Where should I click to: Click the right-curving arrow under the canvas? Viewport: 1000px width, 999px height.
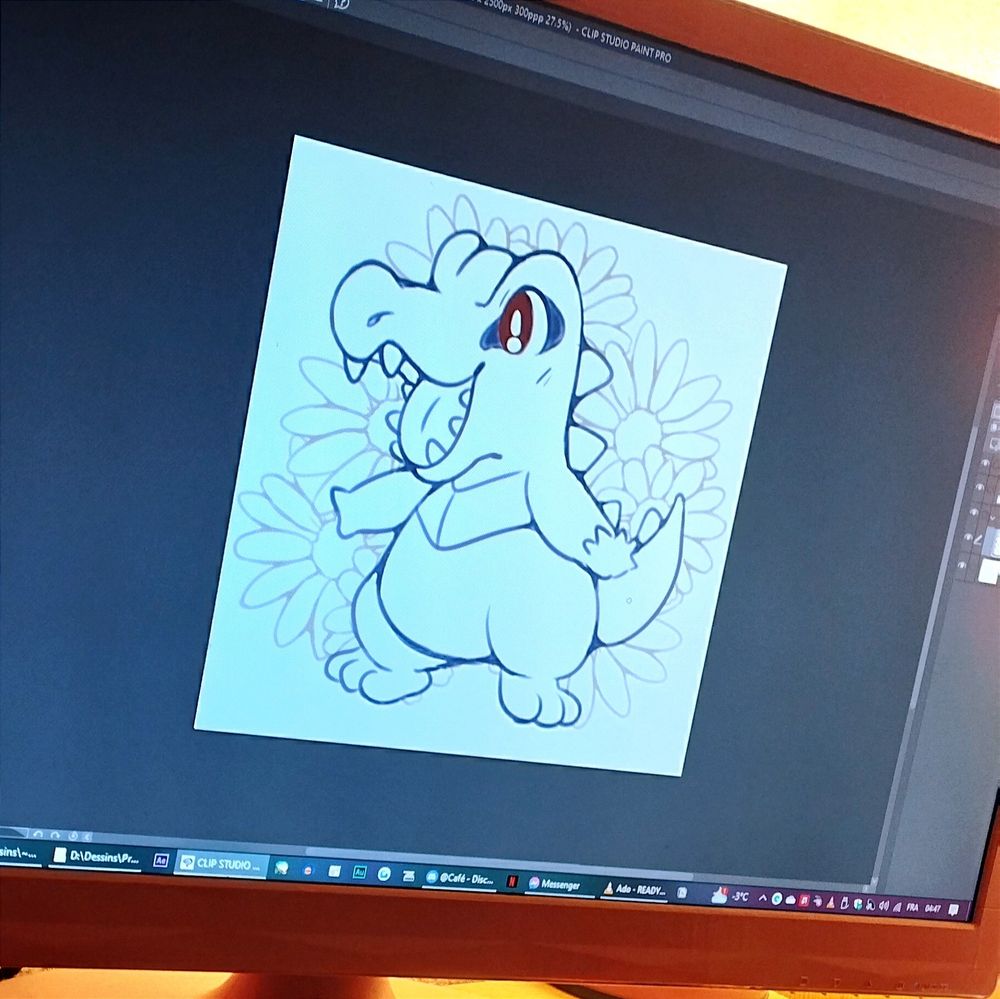tap(55, 834)
